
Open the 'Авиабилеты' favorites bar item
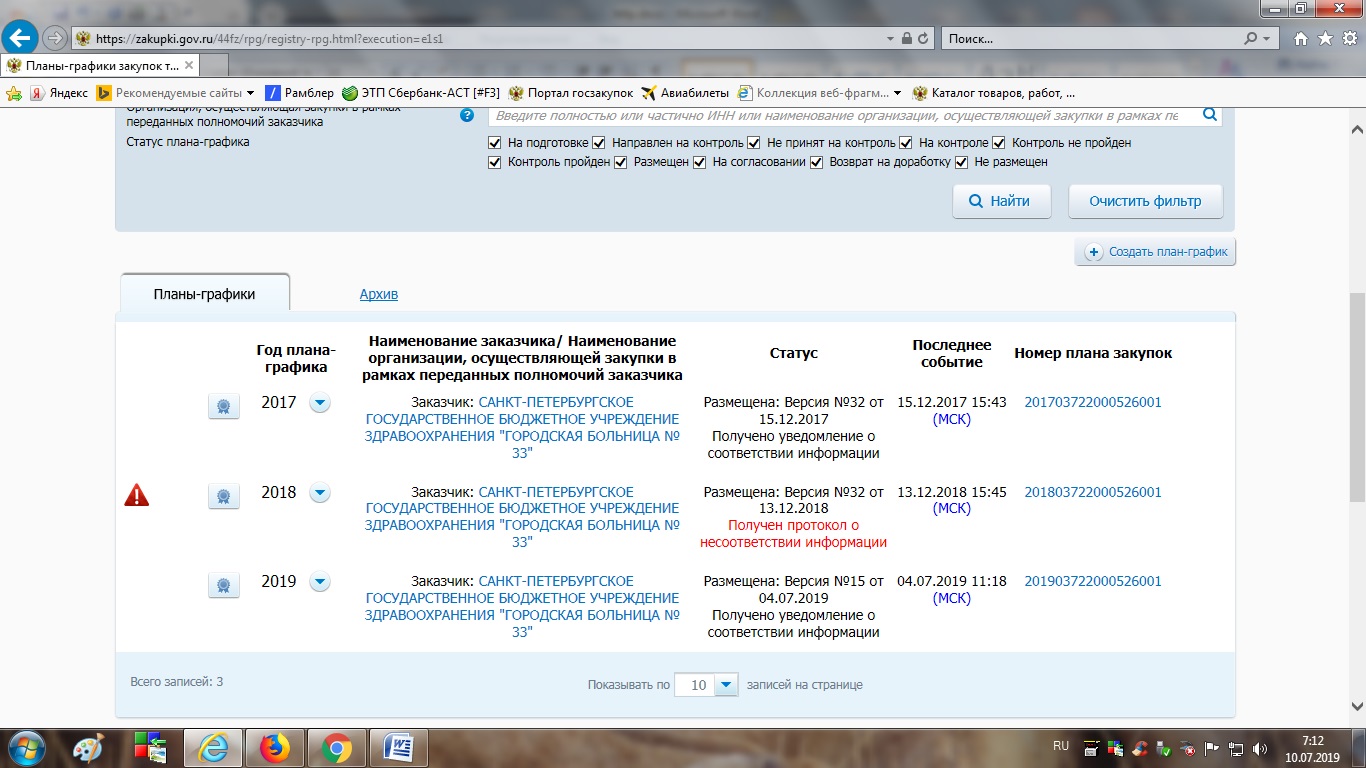click(x=686, y=93)
